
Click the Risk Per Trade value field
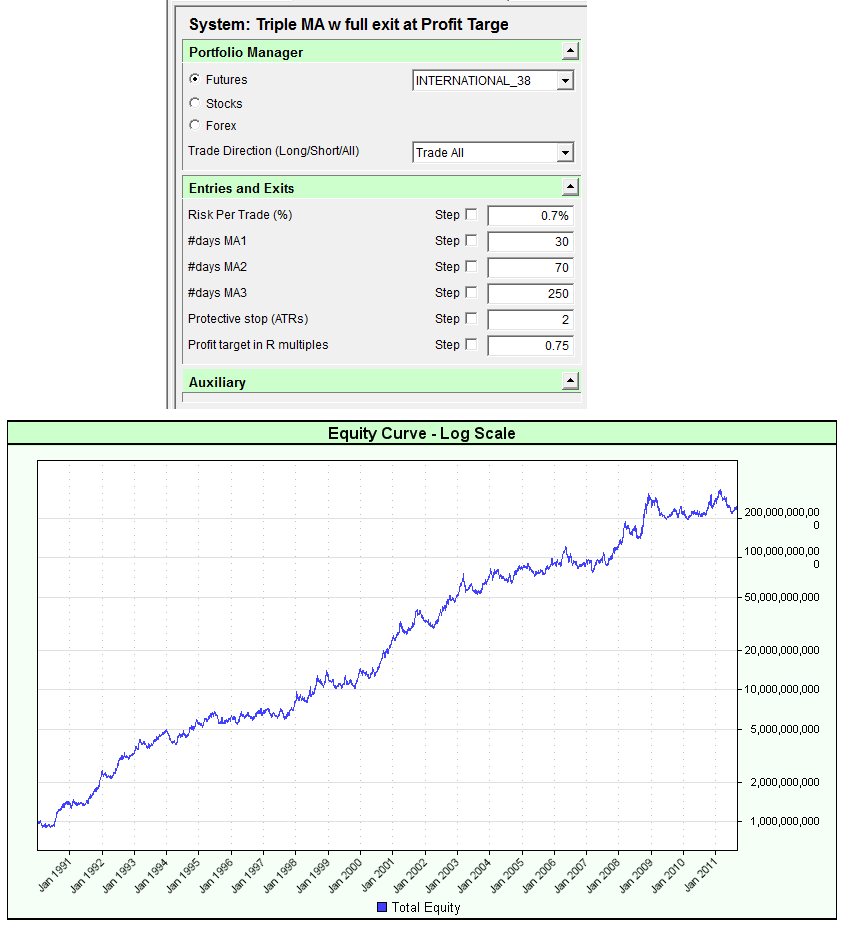click(x=530, y=216)
